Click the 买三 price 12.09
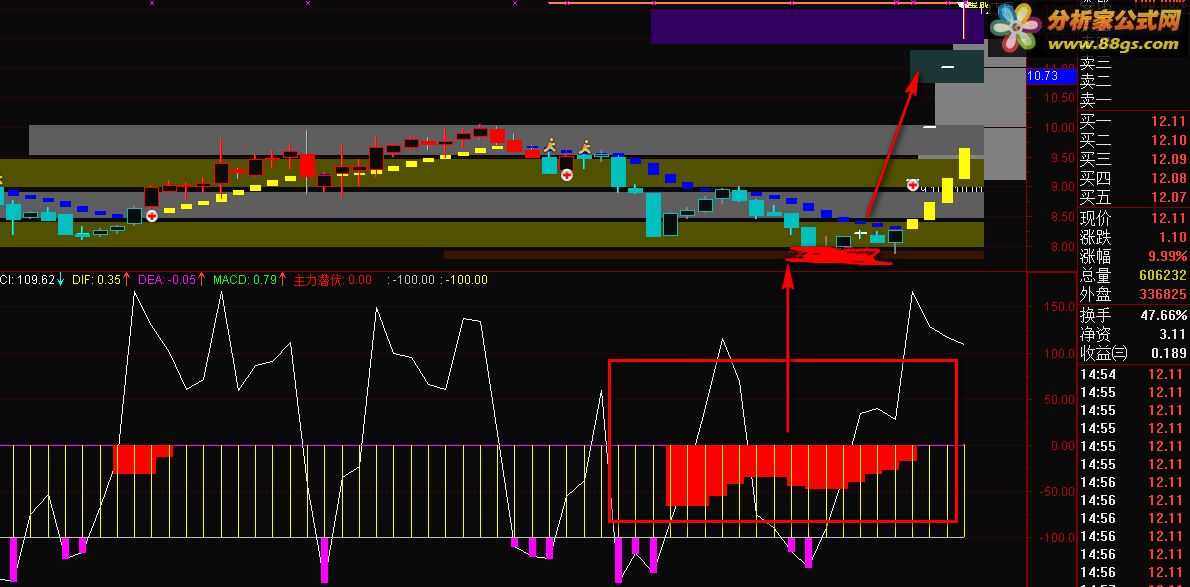 tap(1168, 159)
